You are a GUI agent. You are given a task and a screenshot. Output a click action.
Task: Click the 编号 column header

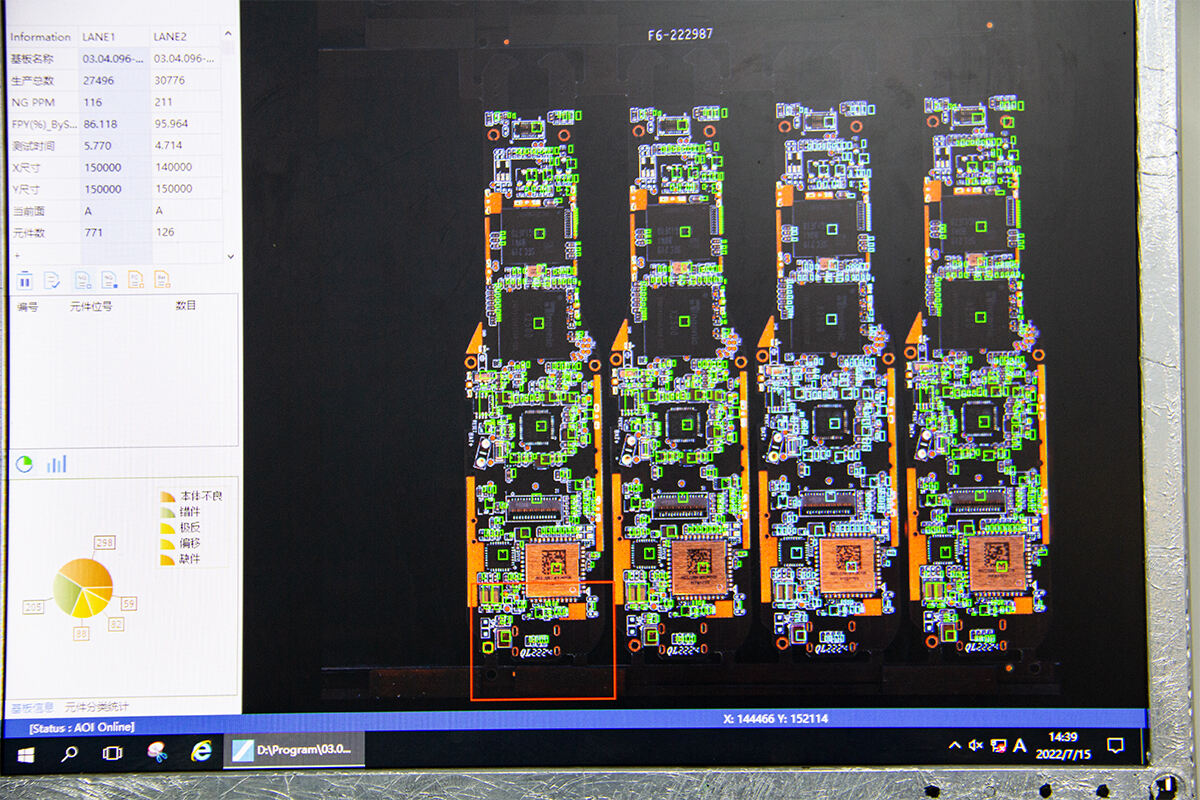tap(27, 307)
